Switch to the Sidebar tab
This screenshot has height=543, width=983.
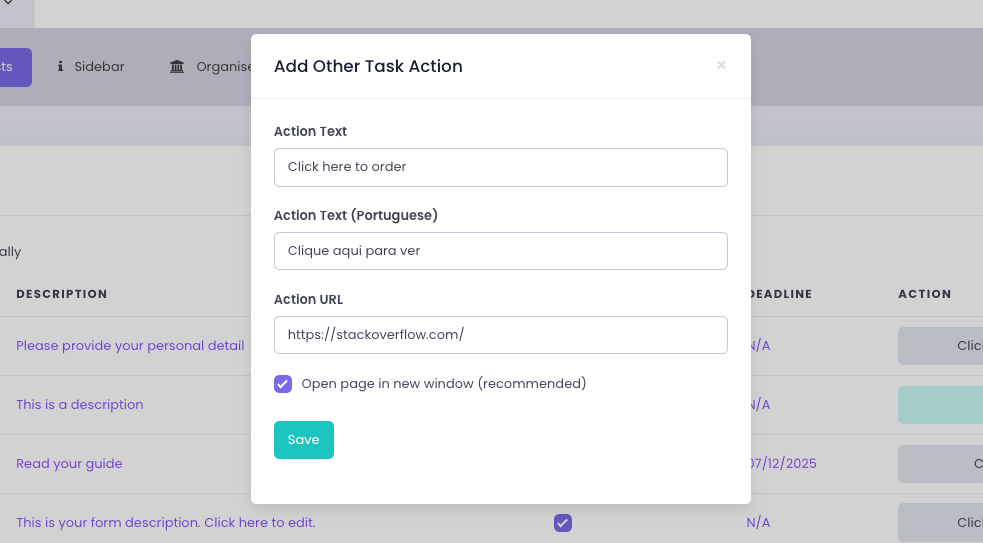(99, 67)
